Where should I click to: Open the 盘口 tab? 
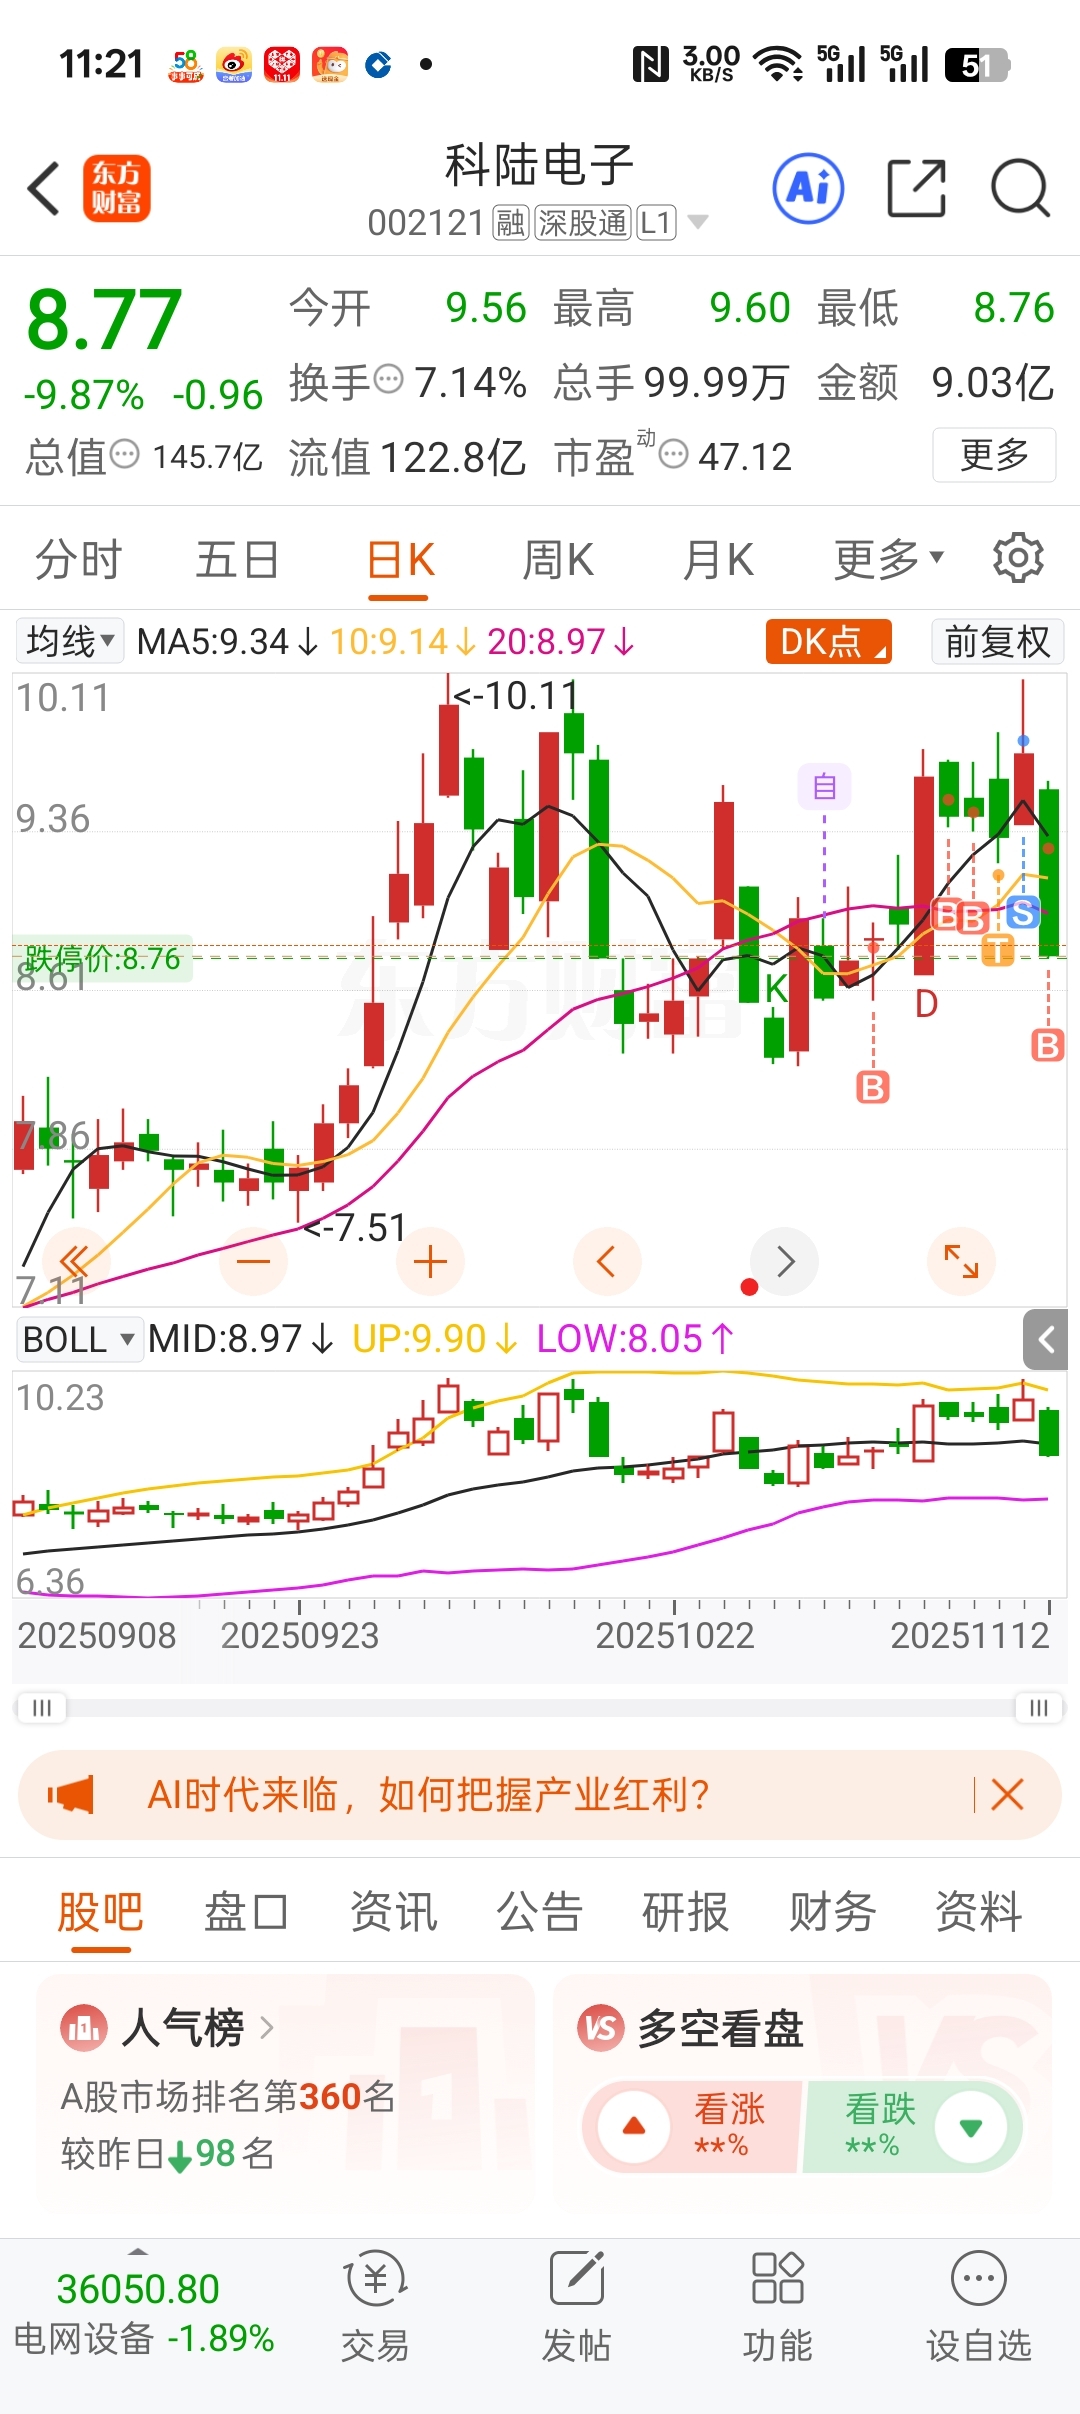(x=246, y=1911)
